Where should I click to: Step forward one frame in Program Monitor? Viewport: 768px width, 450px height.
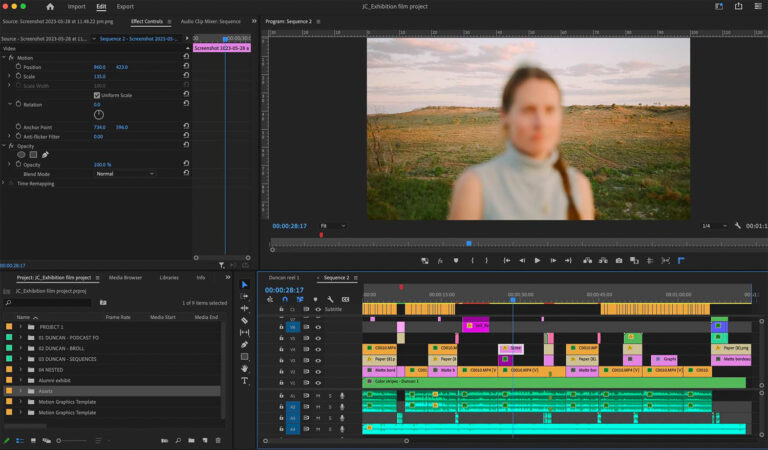(x=553, y=261)
